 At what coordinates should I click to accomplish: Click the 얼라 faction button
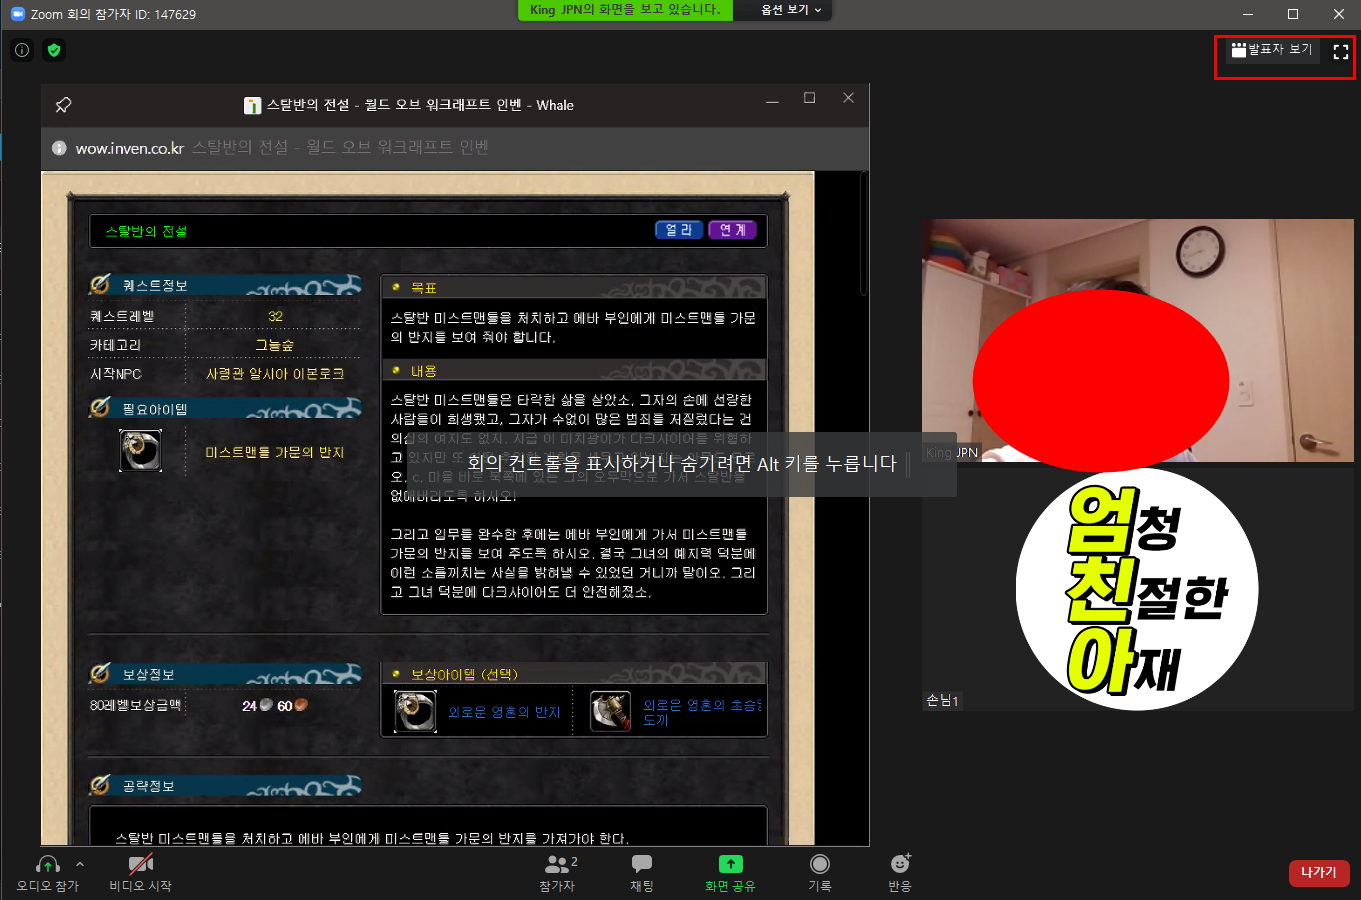pyautogui.click(x=679, y=230)
